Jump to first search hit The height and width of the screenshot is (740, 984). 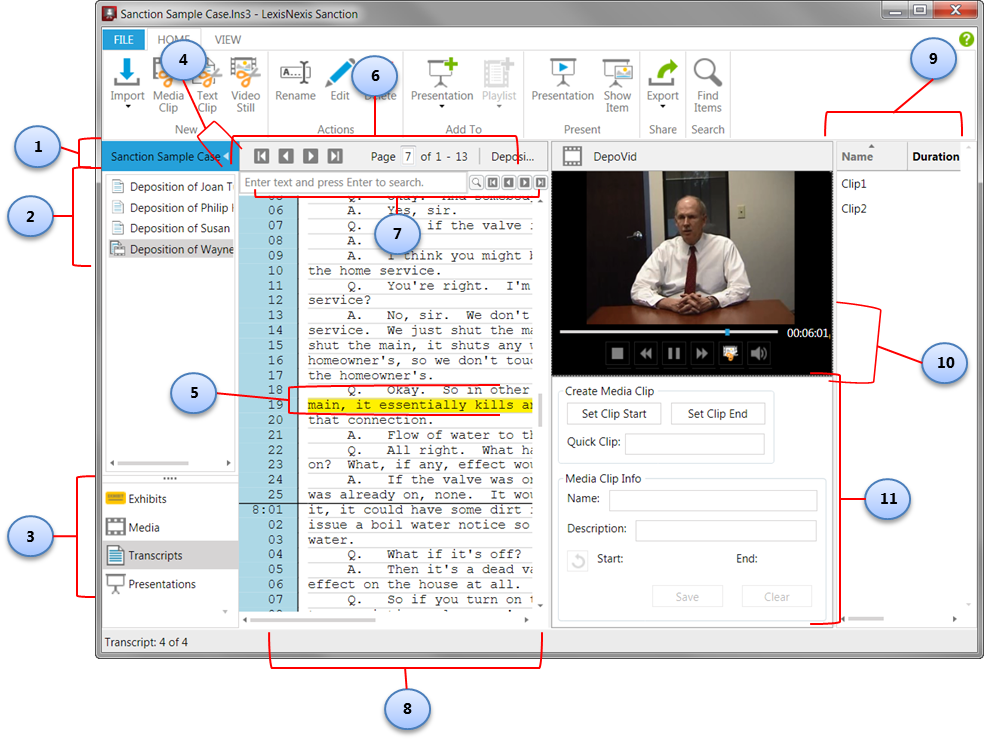(x=493, y=183)
